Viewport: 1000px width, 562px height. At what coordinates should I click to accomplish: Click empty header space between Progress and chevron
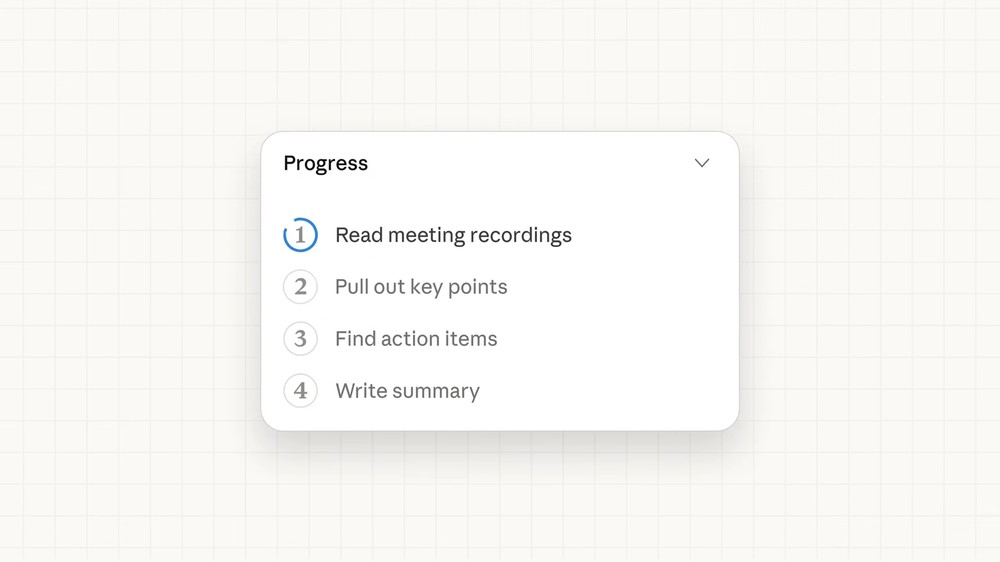pyautogui.click(x=530, y=163)
